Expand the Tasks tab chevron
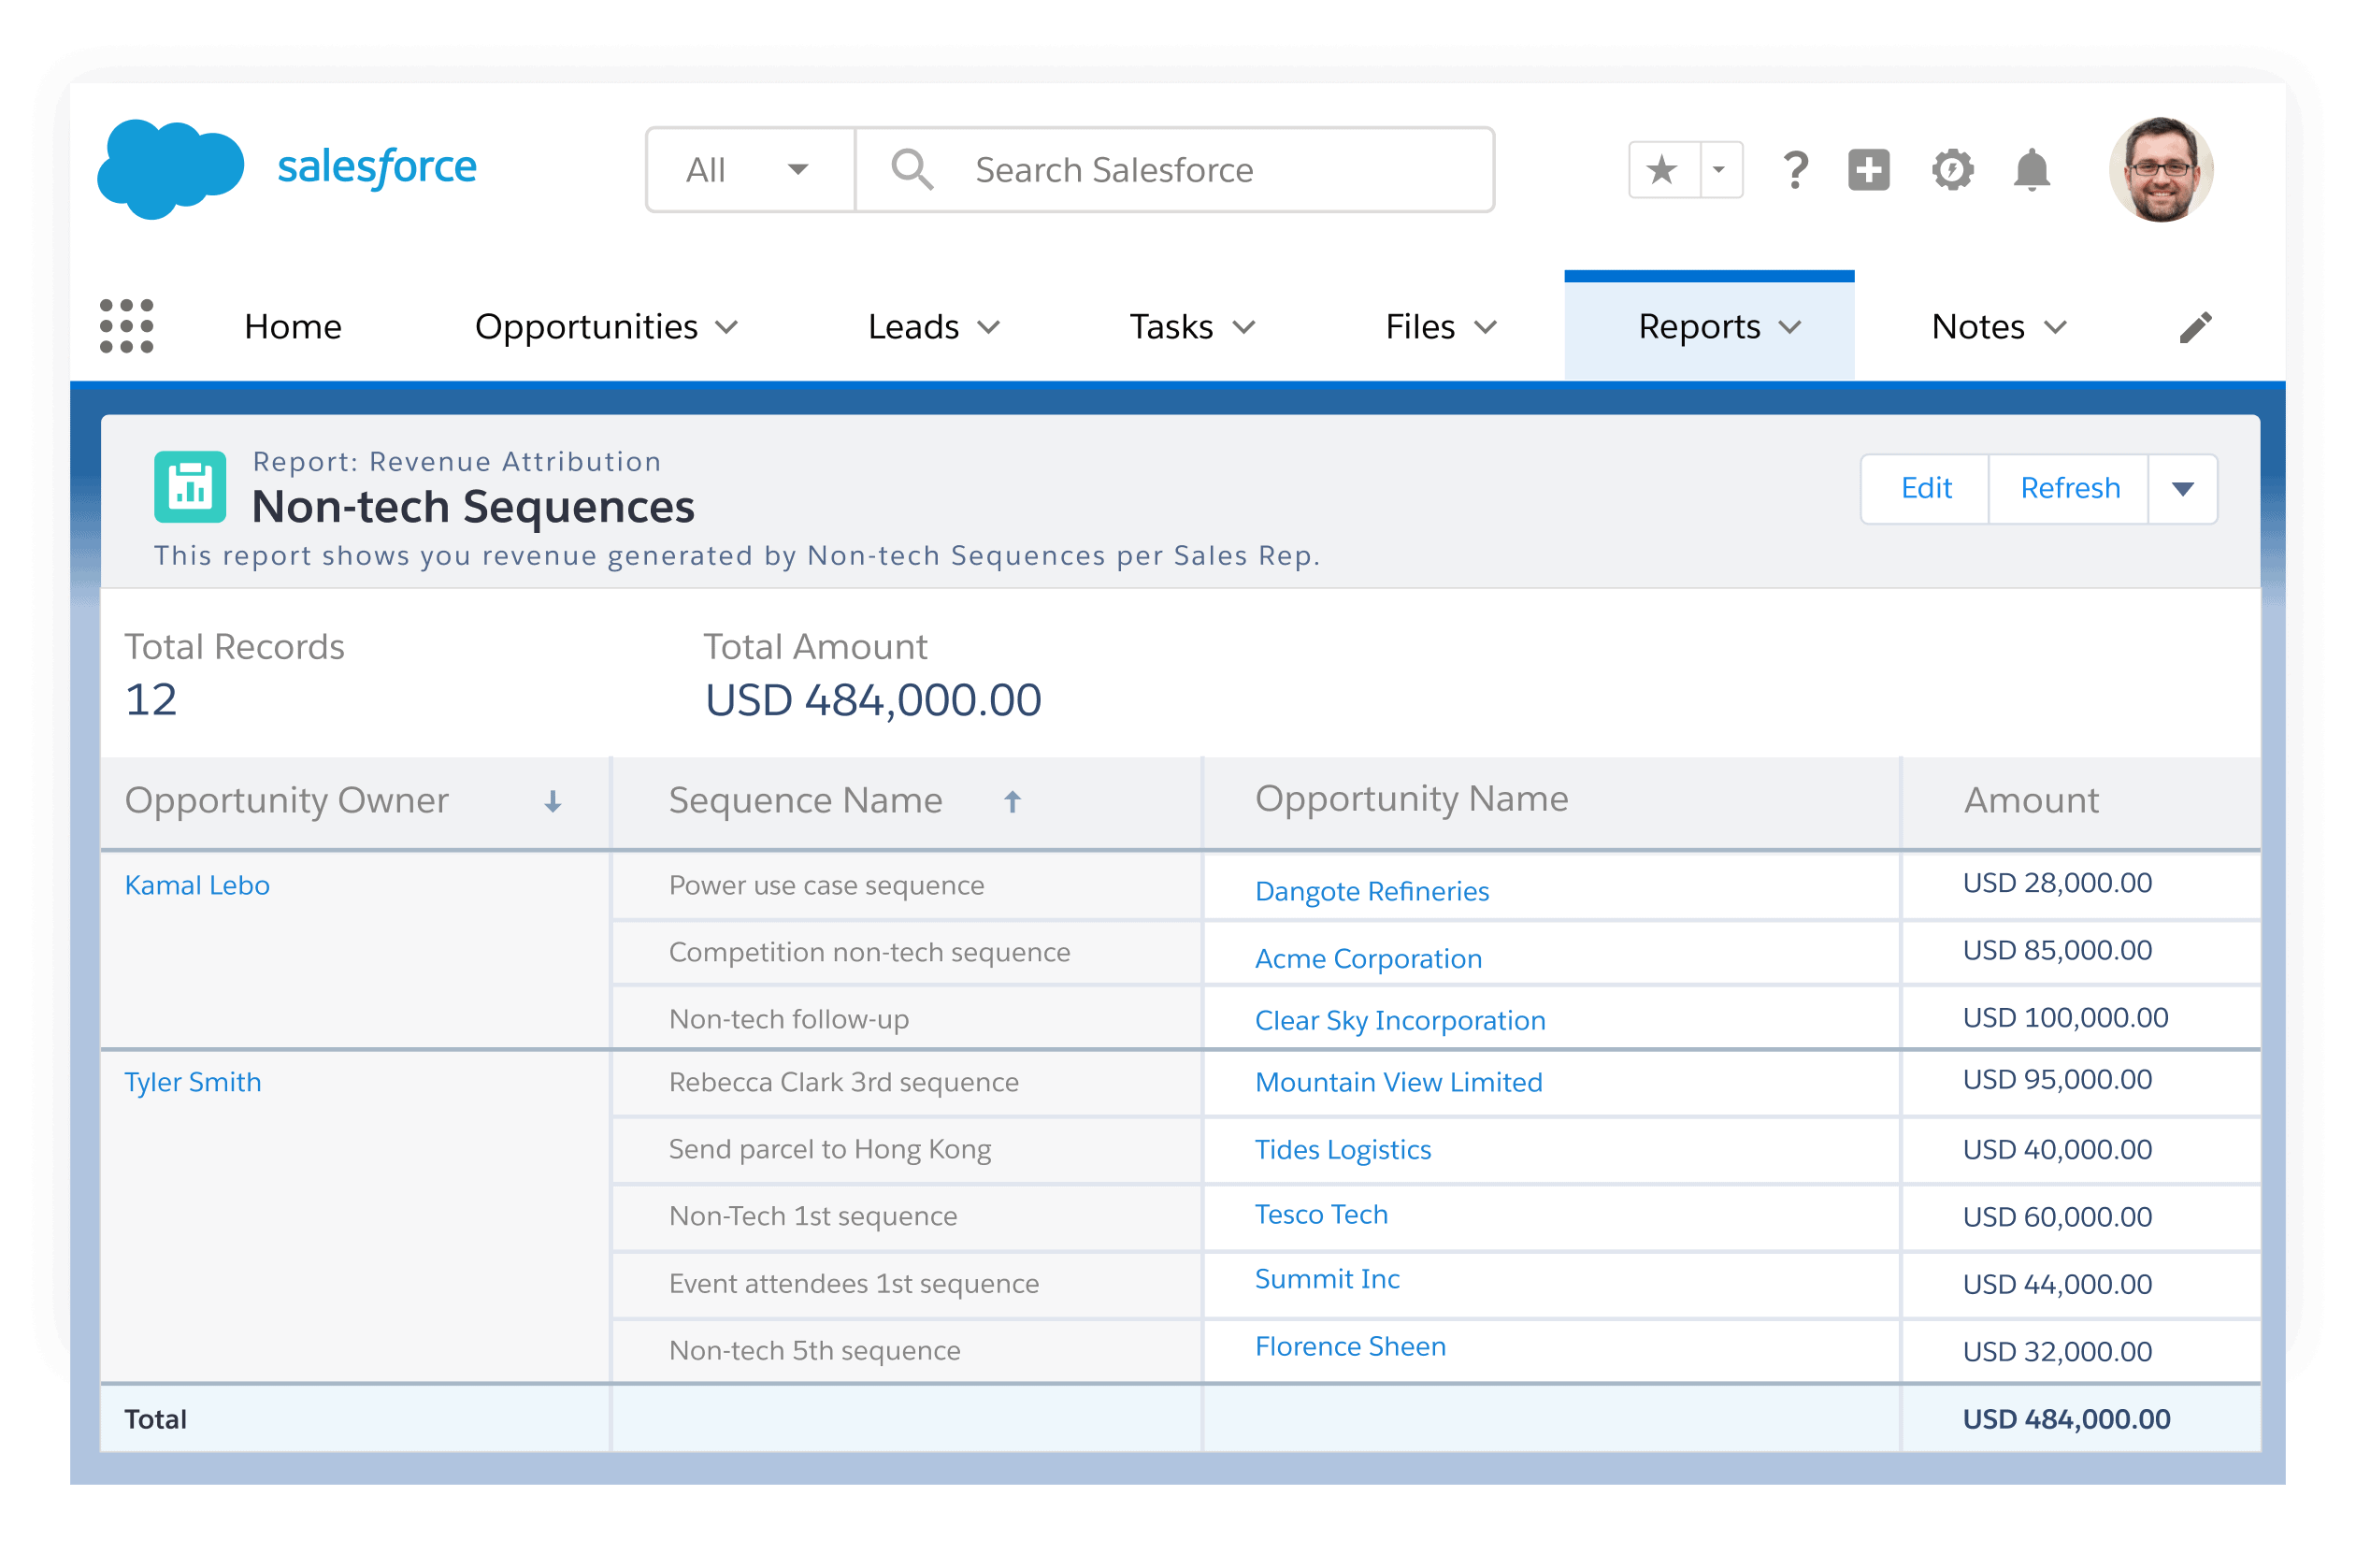The height and width of the screenshot is (1568, 2356). point(1243,327)
